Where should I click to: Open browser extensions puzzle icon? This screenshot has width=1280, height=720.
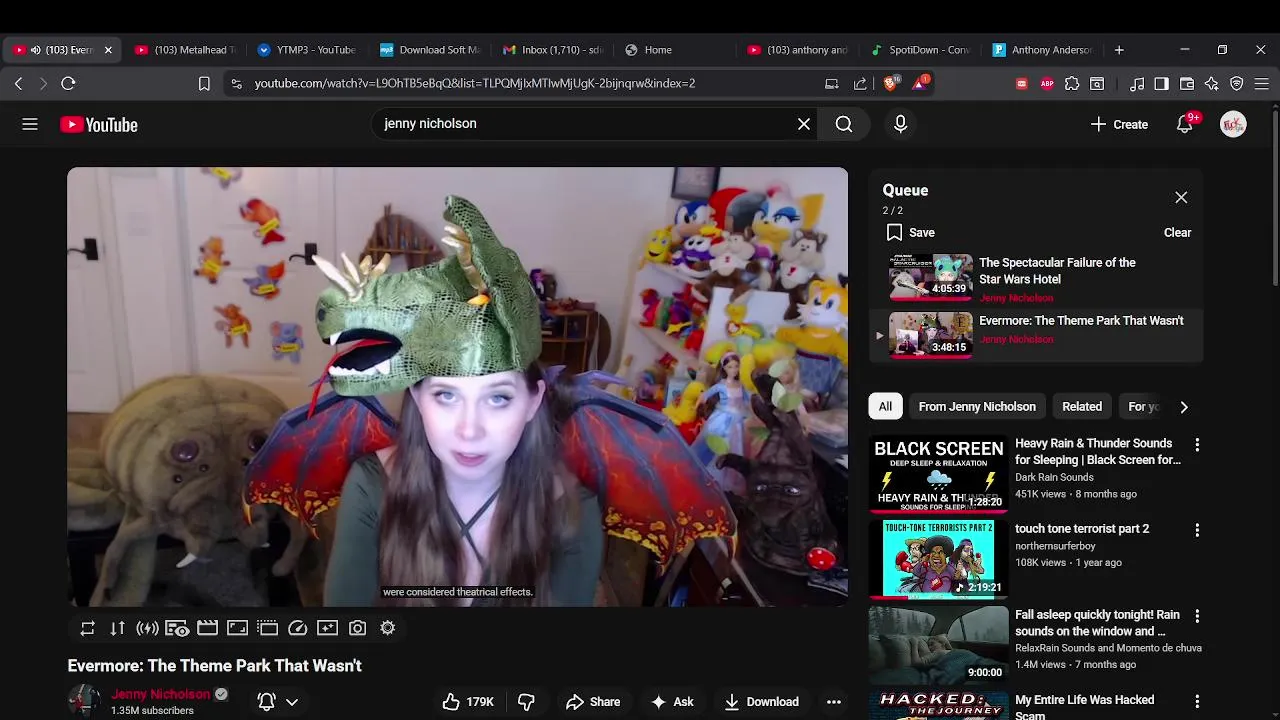[1072, 84]
